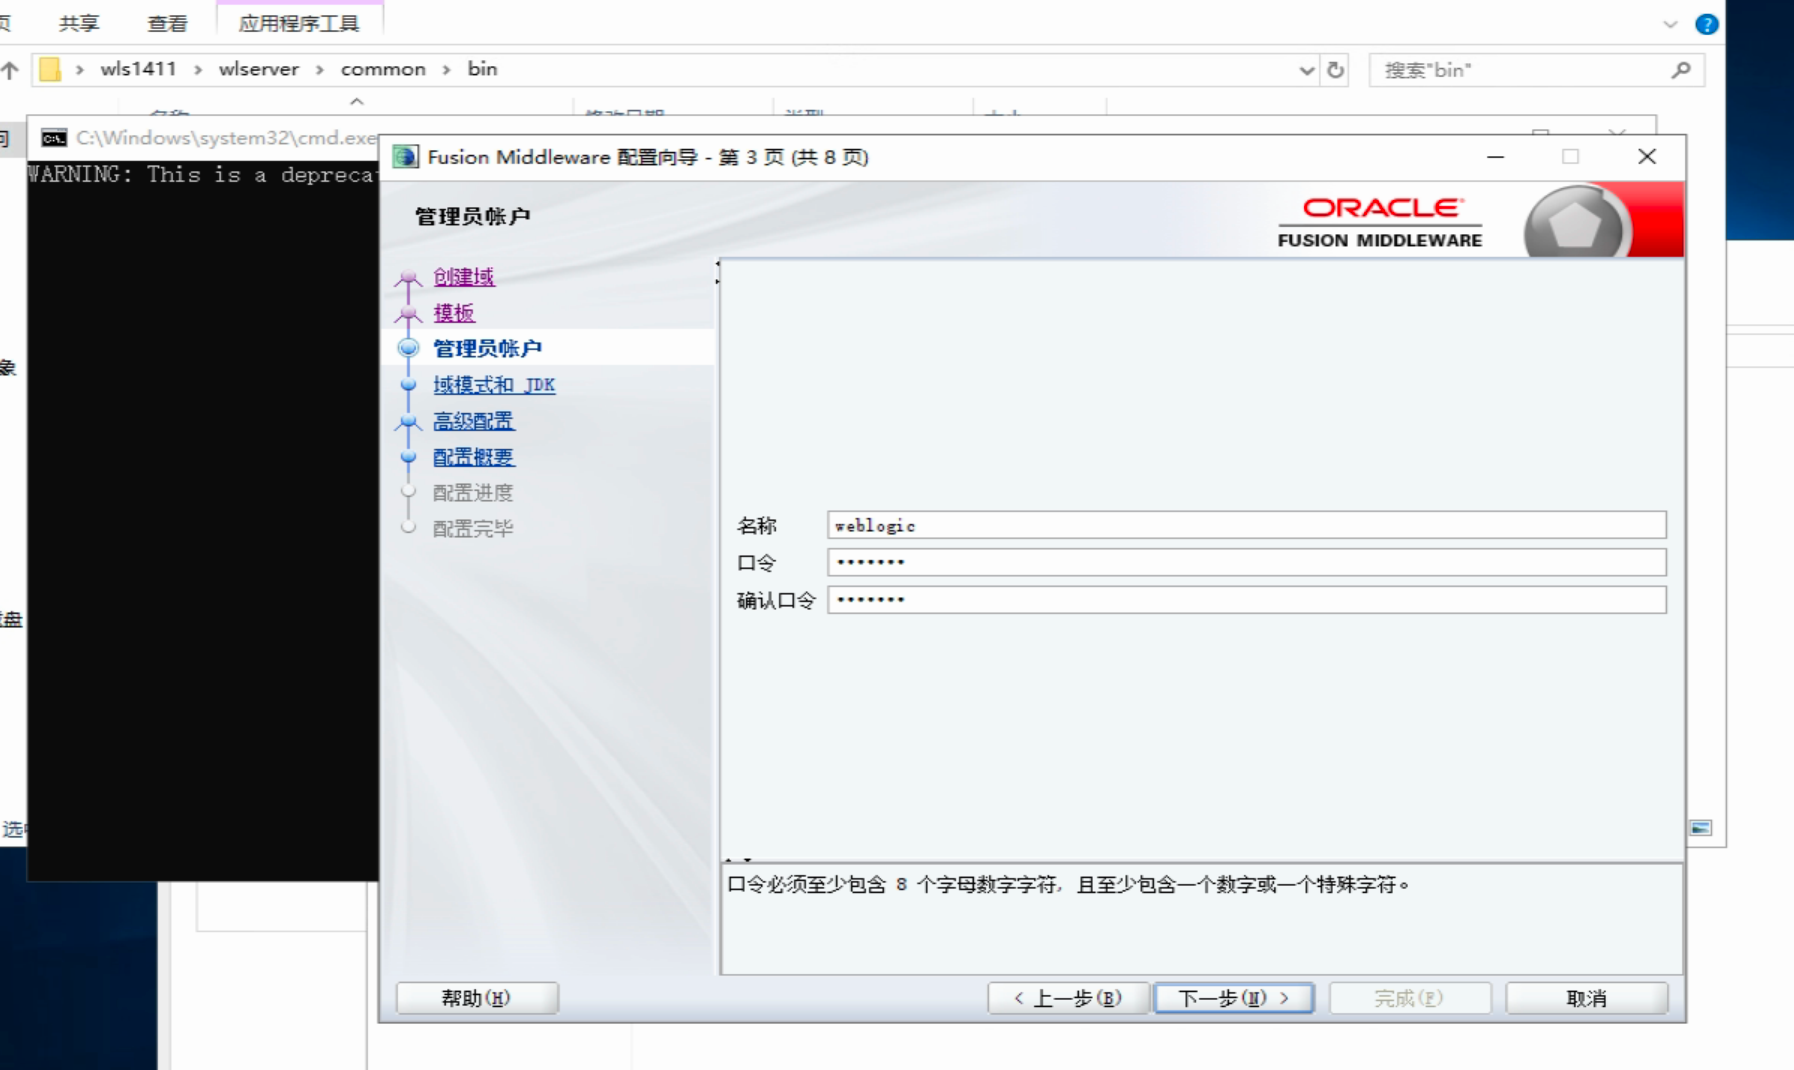Expand the Explorer ribbon chevron
The height and width of the screenshot is (1070, 1794).
point(1670,24)
